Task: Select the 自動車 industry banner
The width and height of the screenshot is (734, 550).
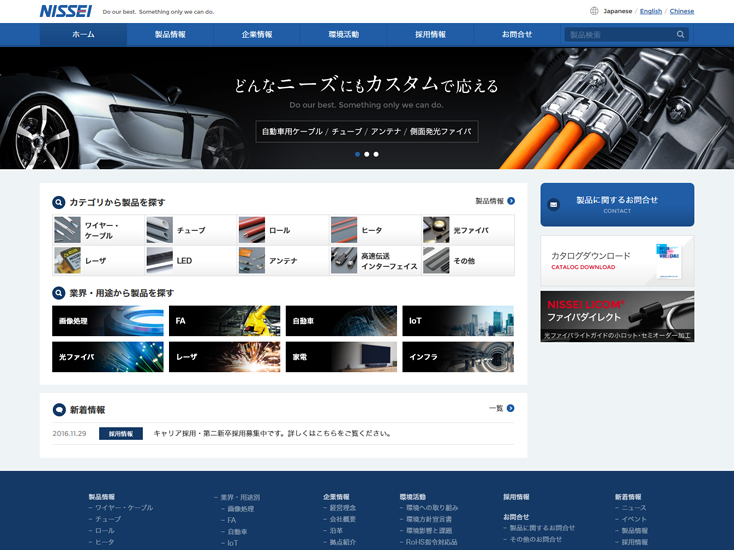Action: [341, 321]
